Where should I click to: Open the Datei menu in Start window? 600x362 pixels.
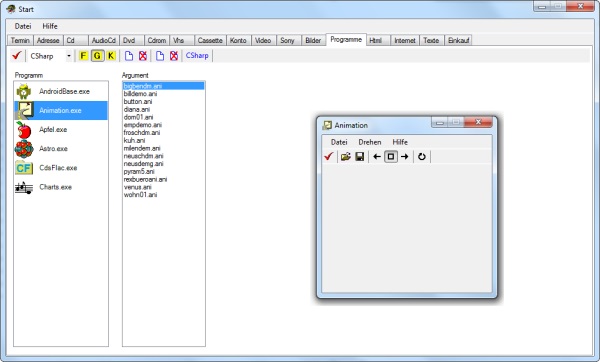coord(23,26)
